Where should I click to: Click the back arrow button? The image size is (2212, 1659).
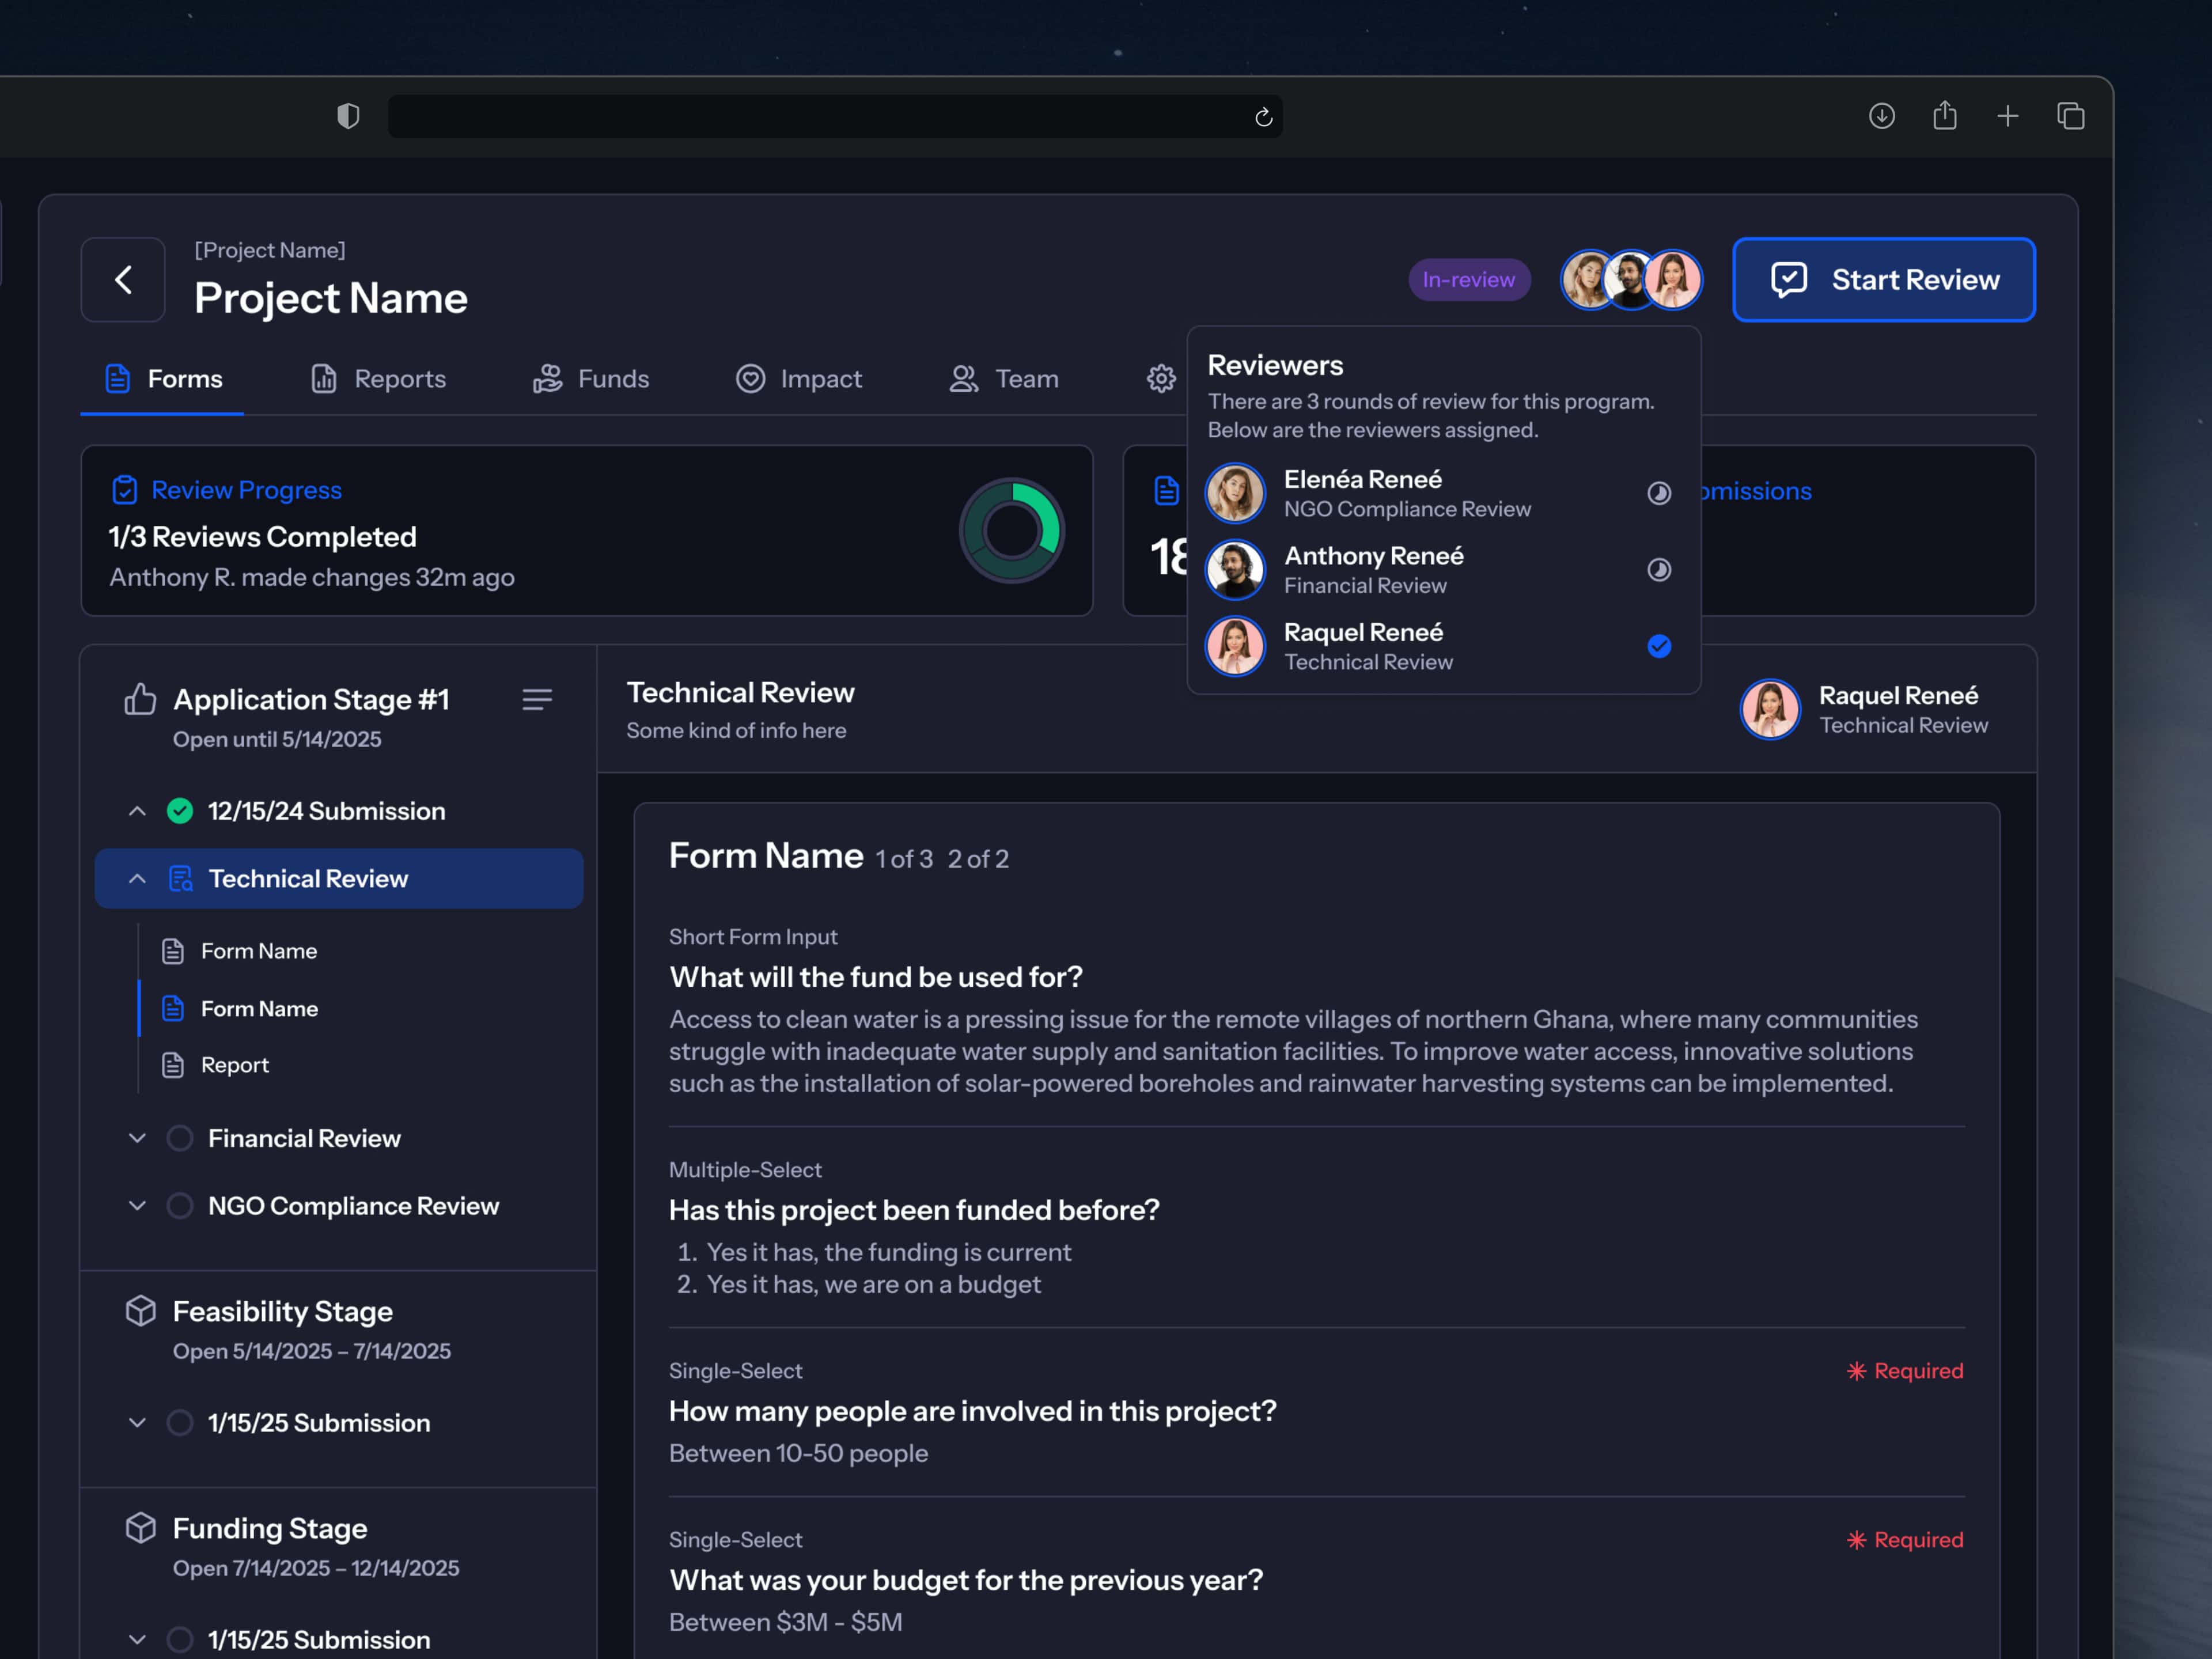(x=123, y=280)
